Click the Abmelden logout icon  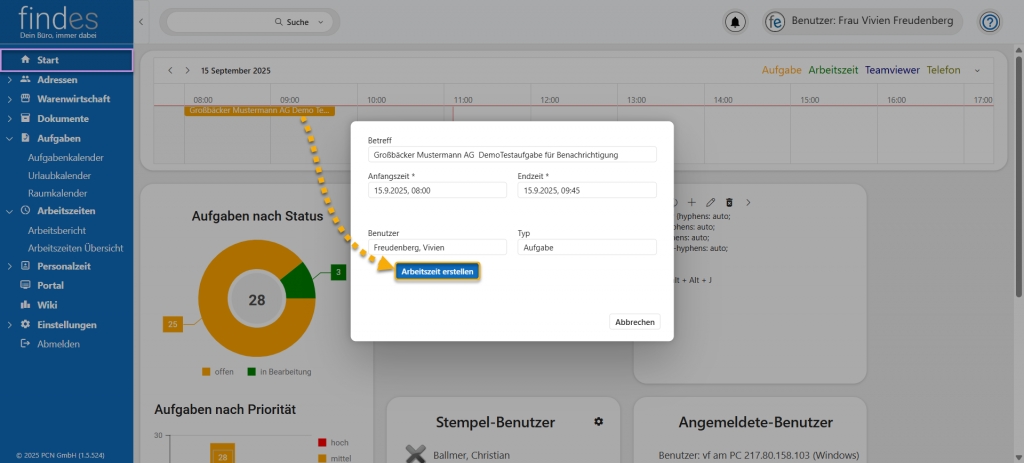pyautogui.click(x=25, y=343)
